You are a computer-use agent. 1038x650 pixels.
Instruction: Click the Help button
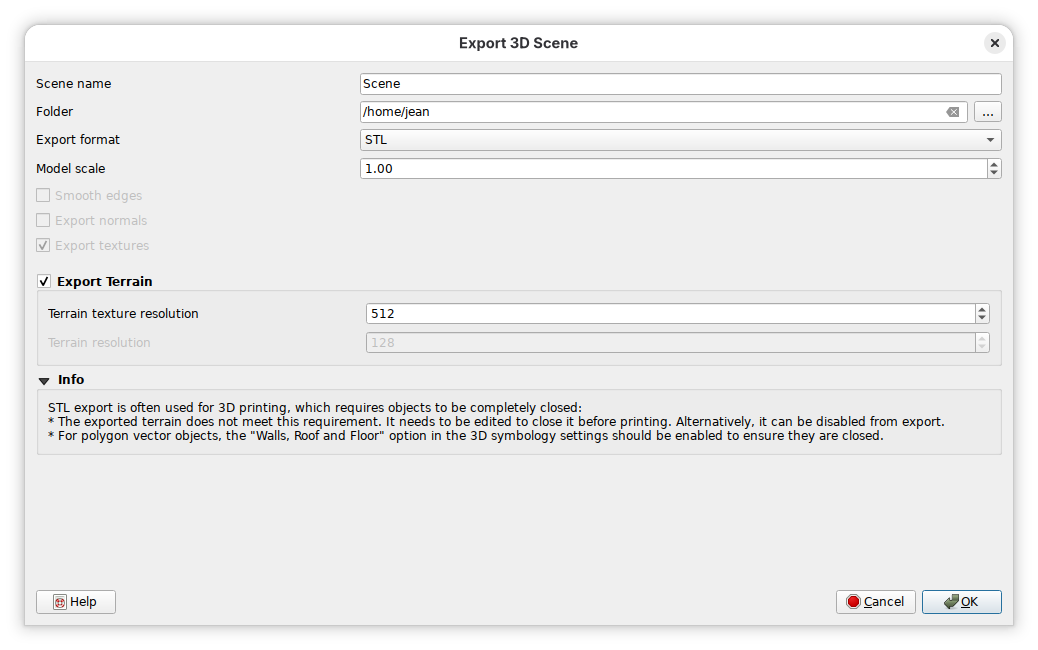(75, 602)
